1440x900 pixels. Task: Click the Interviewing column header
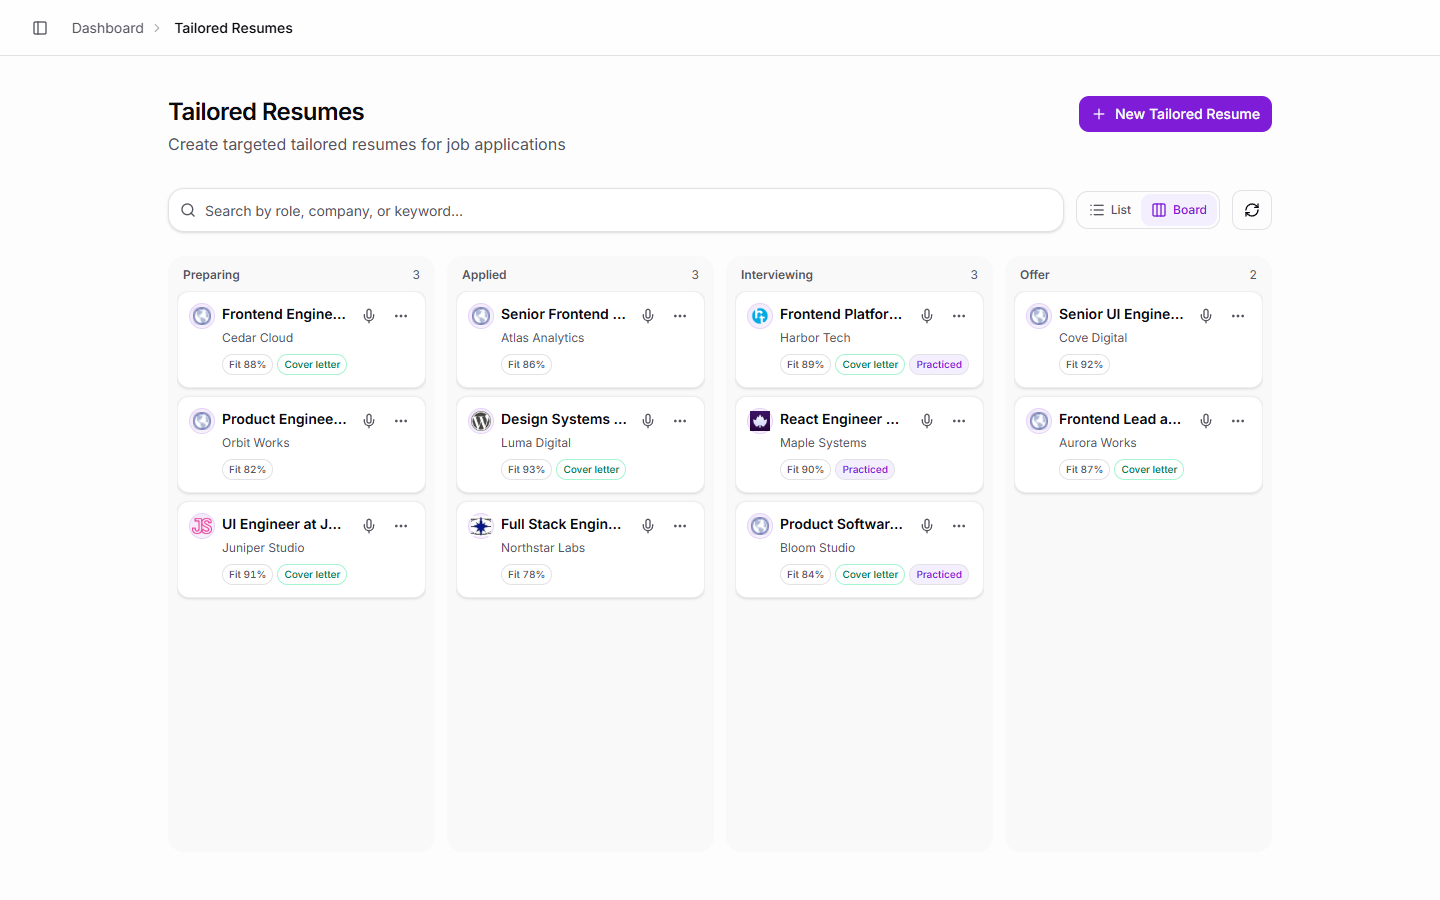(x=777, y=275)
